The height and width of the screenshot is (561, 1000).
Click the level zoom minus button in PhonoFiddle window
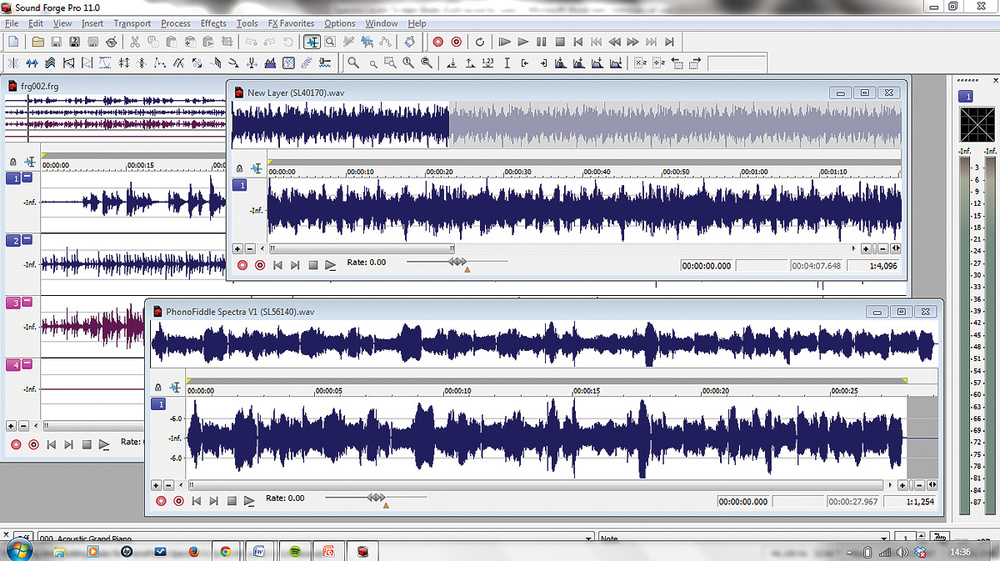[x=168, y=485]
